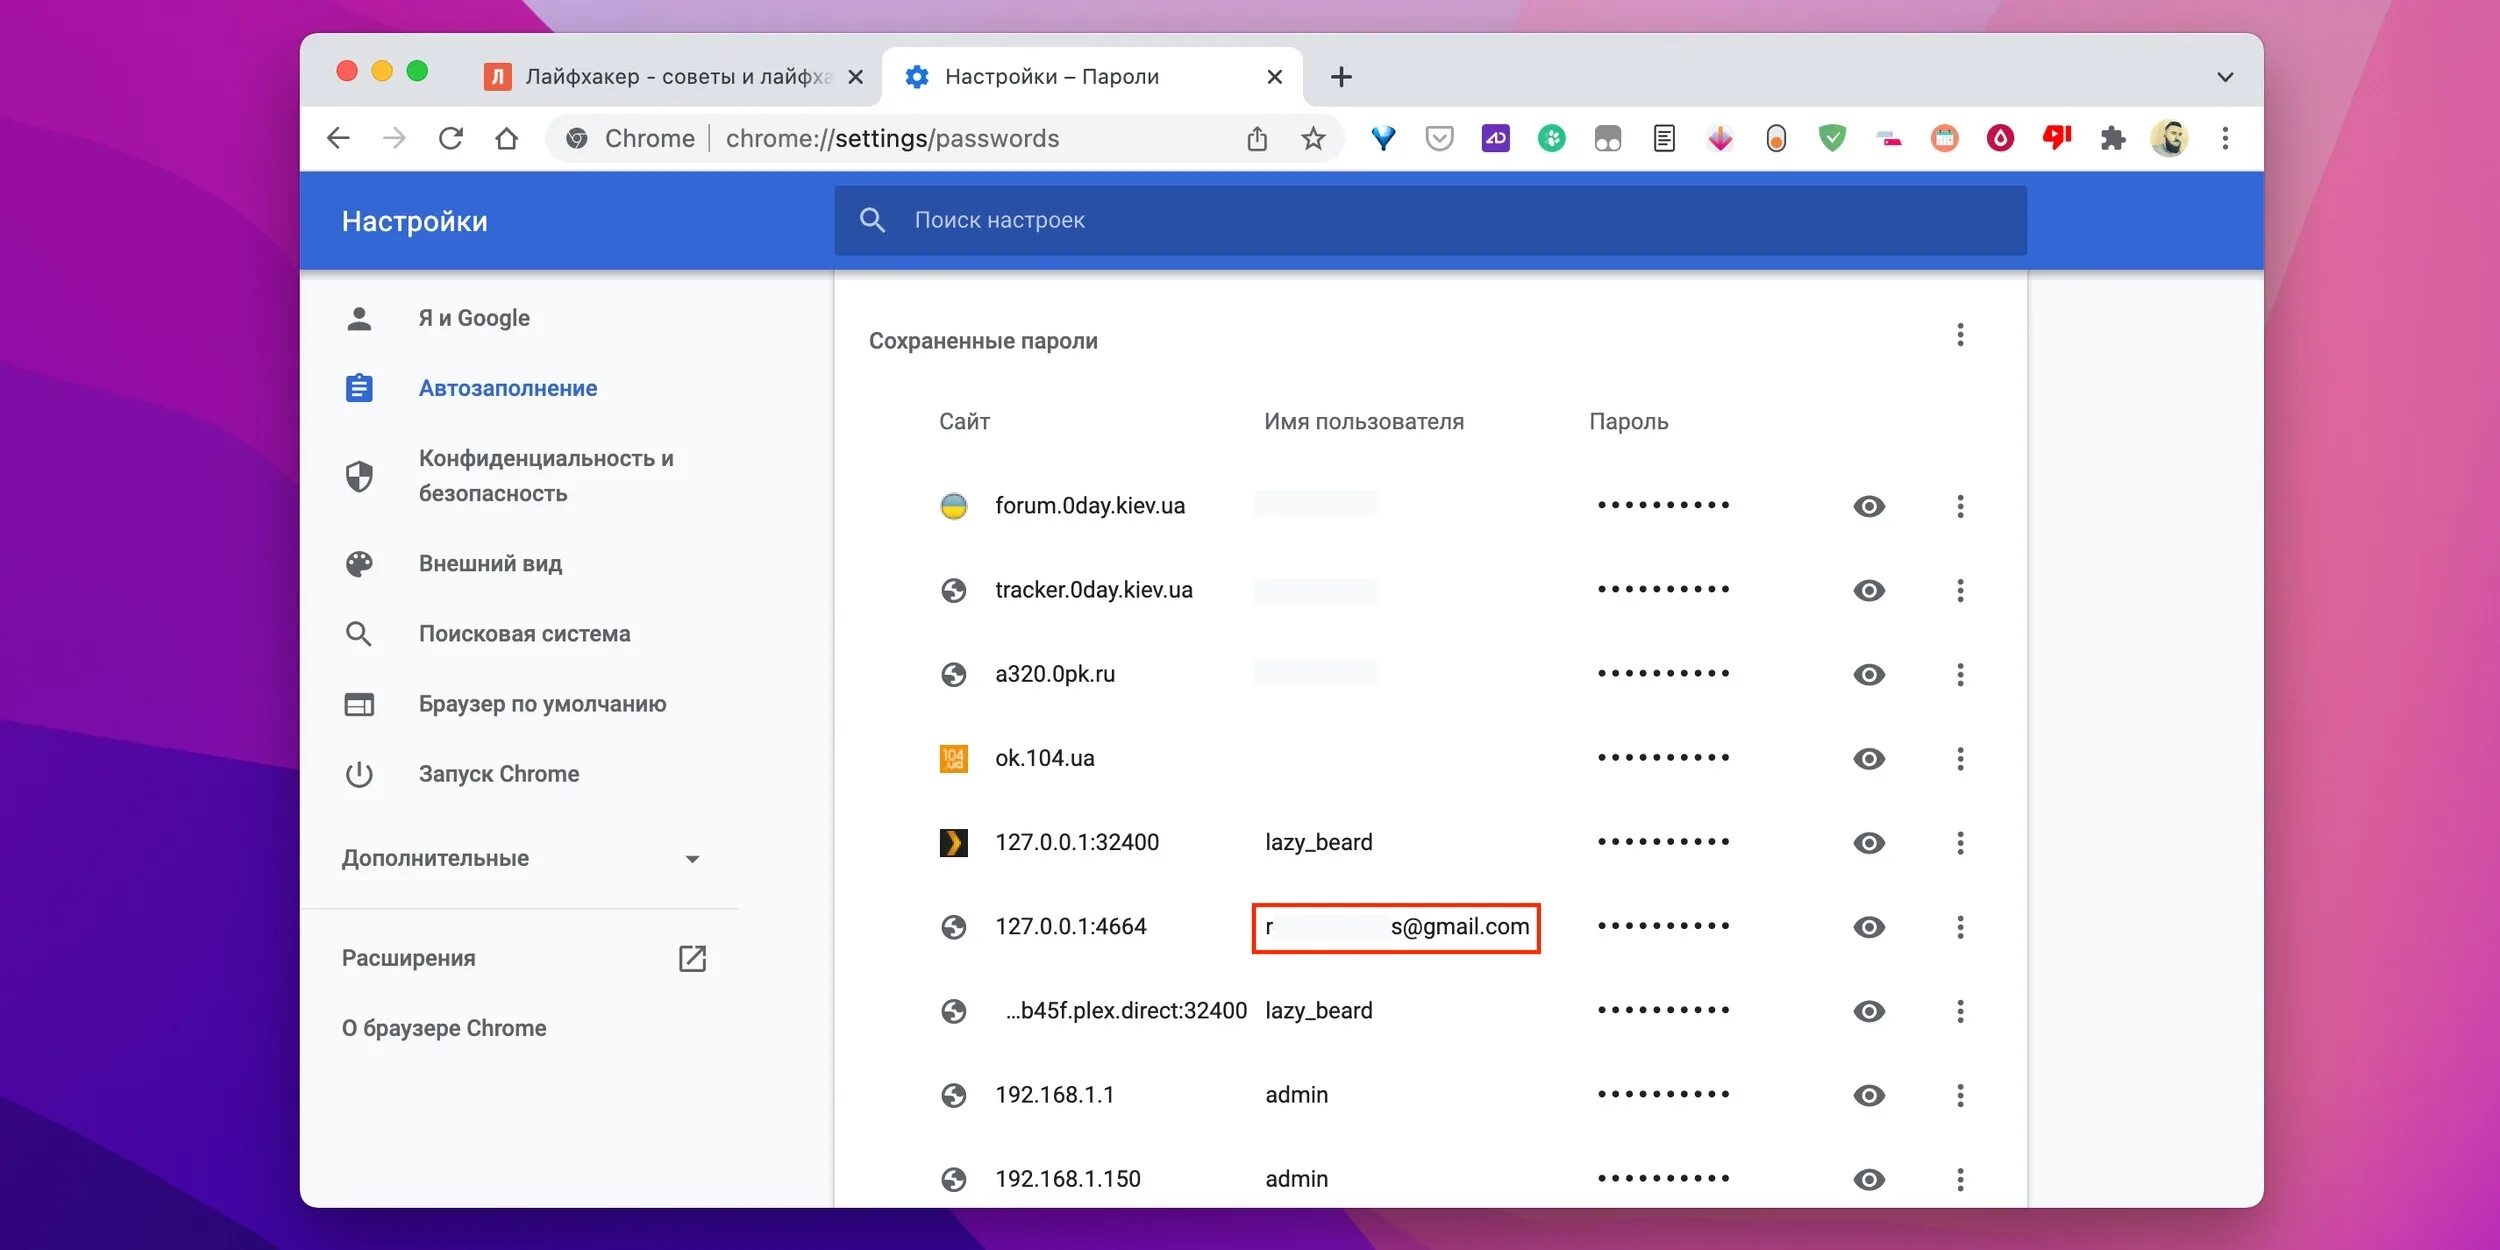Toggle password visibility for 192.168.1.1
The height and width of the screenshot is (1250, 2500).
[1868, 1095]
